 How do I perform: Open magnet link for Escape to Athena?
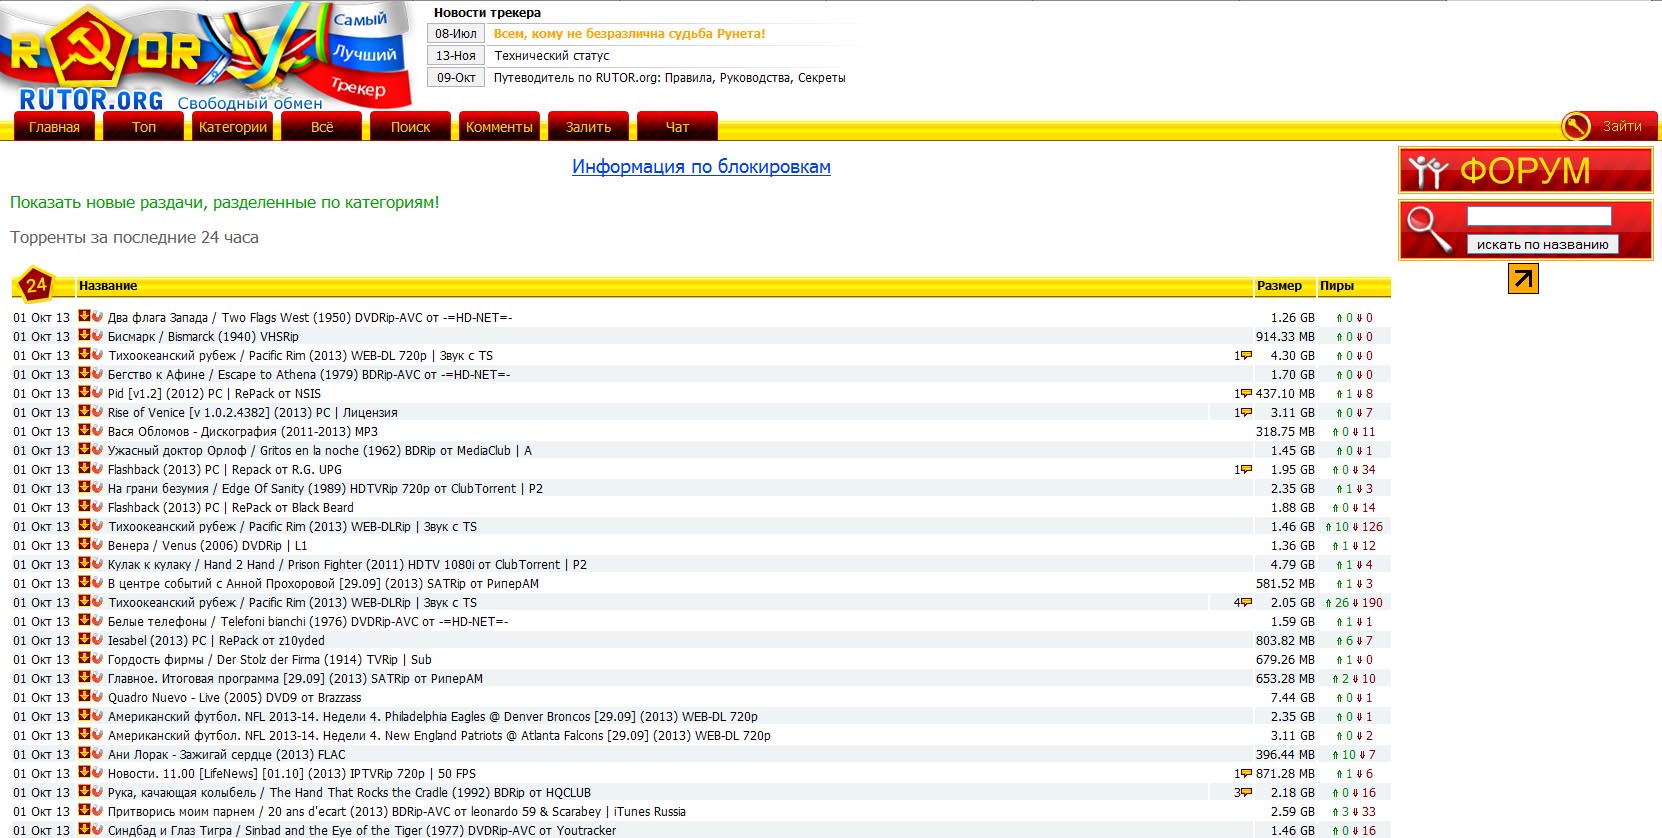click(97, 373)
